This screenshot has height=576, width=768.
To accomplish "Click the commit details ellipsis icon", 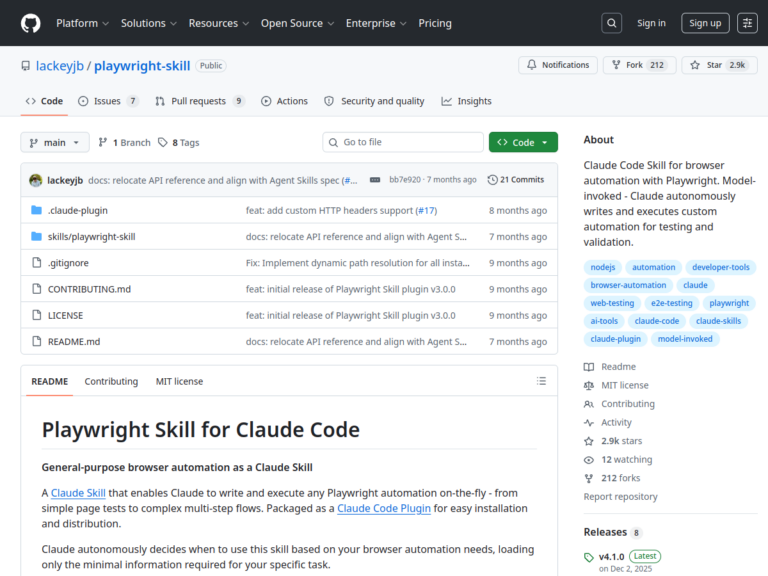I will [x=375, y=180].
